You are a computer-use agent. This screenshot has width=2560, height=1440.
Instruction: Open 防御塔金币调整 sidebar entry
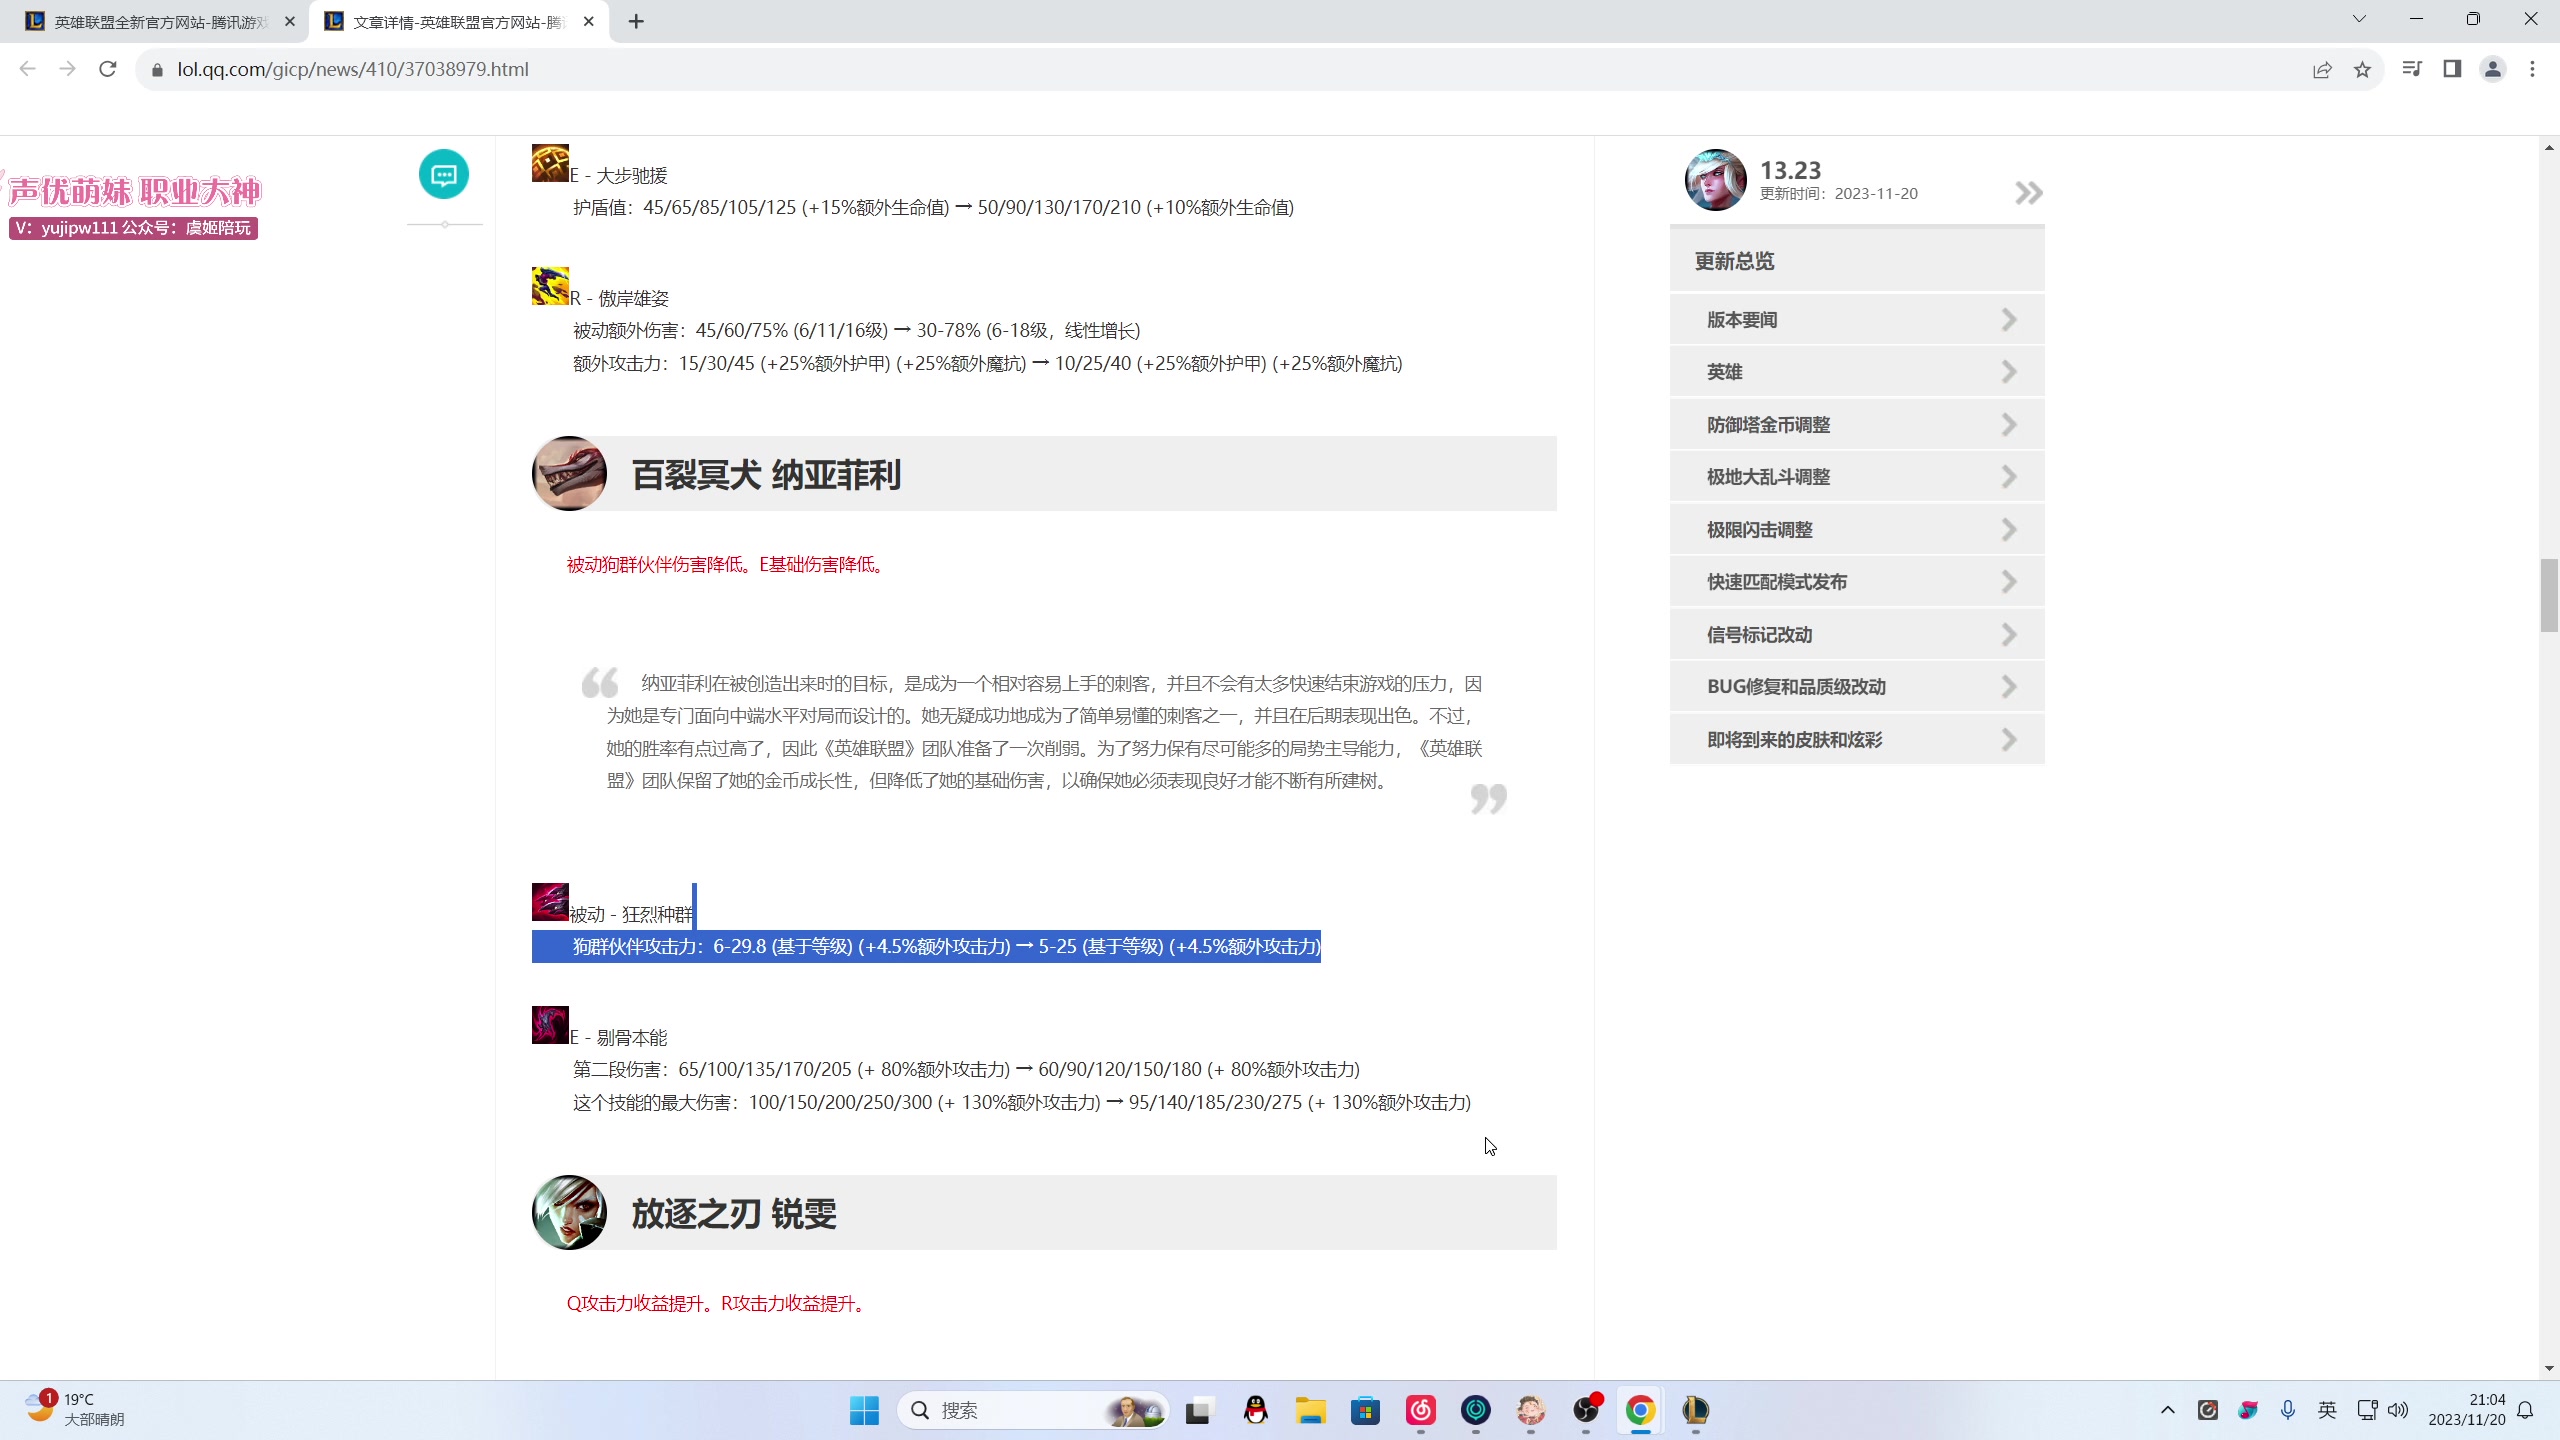tap(1857, 425)
